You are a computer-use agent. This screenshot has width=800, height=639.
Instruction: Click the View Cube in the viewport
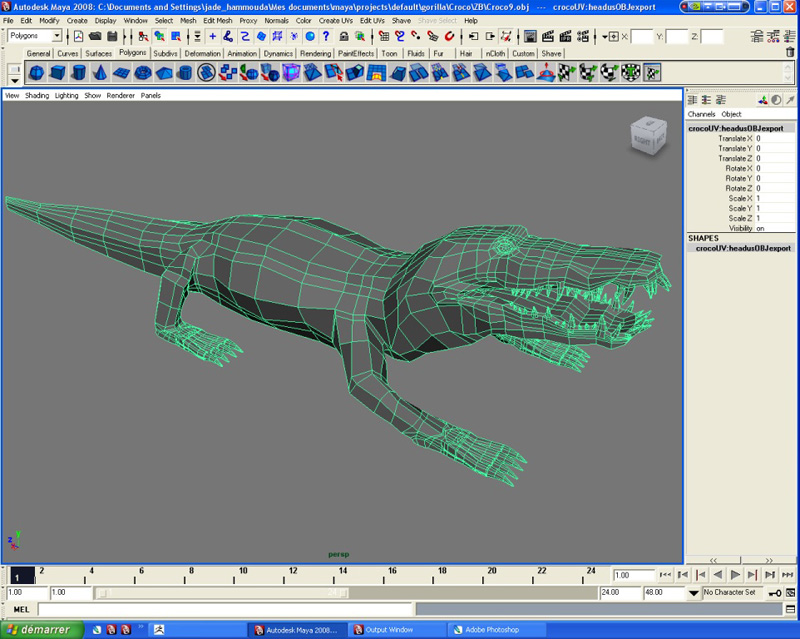point(649,135)
